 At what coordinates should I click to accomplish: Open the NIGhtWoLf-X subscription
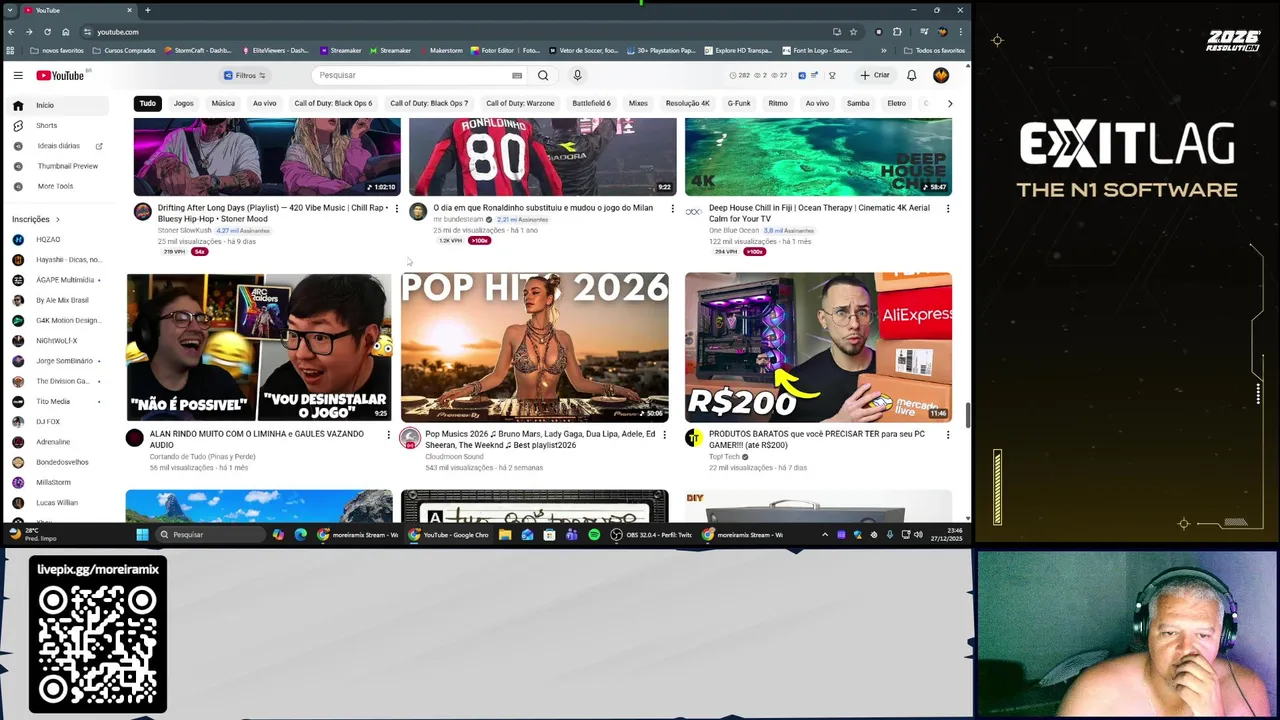(58, 340)
